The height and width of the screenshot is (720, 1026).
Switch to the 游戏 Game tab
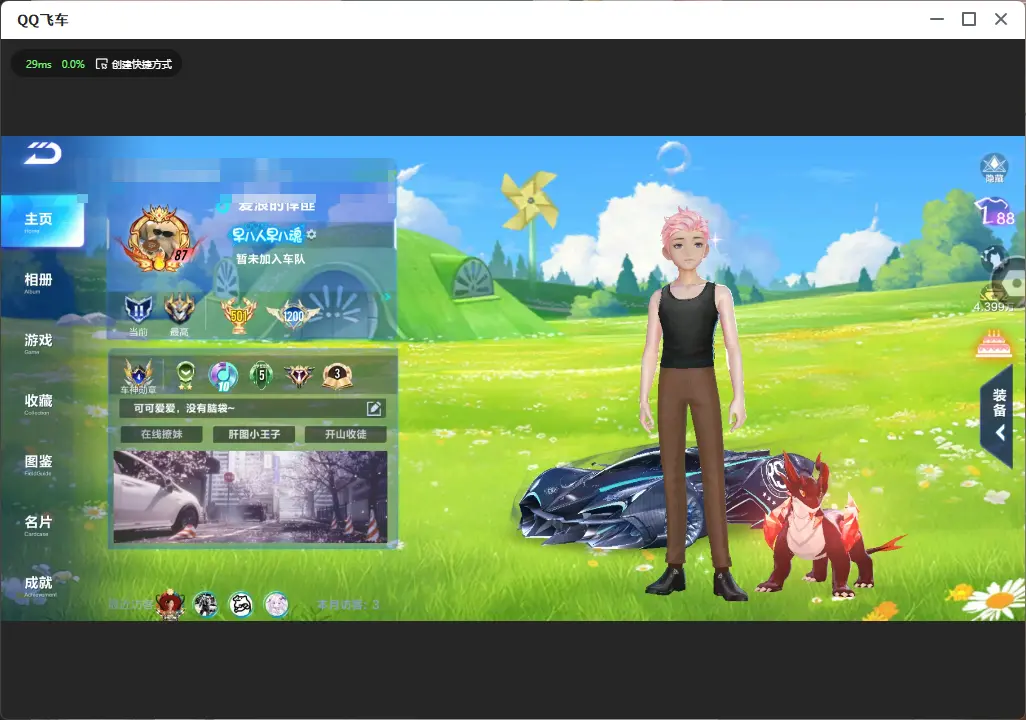pos(38,342)
